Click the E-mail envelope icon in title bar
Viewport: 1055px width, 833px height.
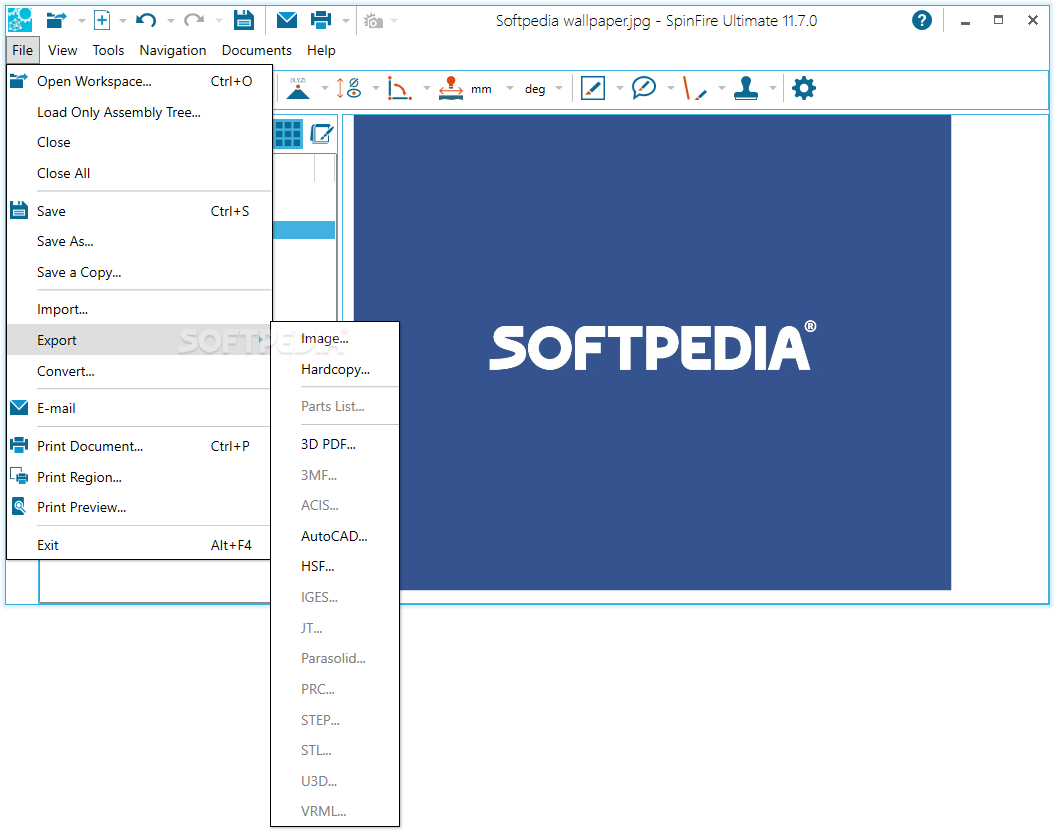pos(287,20)
